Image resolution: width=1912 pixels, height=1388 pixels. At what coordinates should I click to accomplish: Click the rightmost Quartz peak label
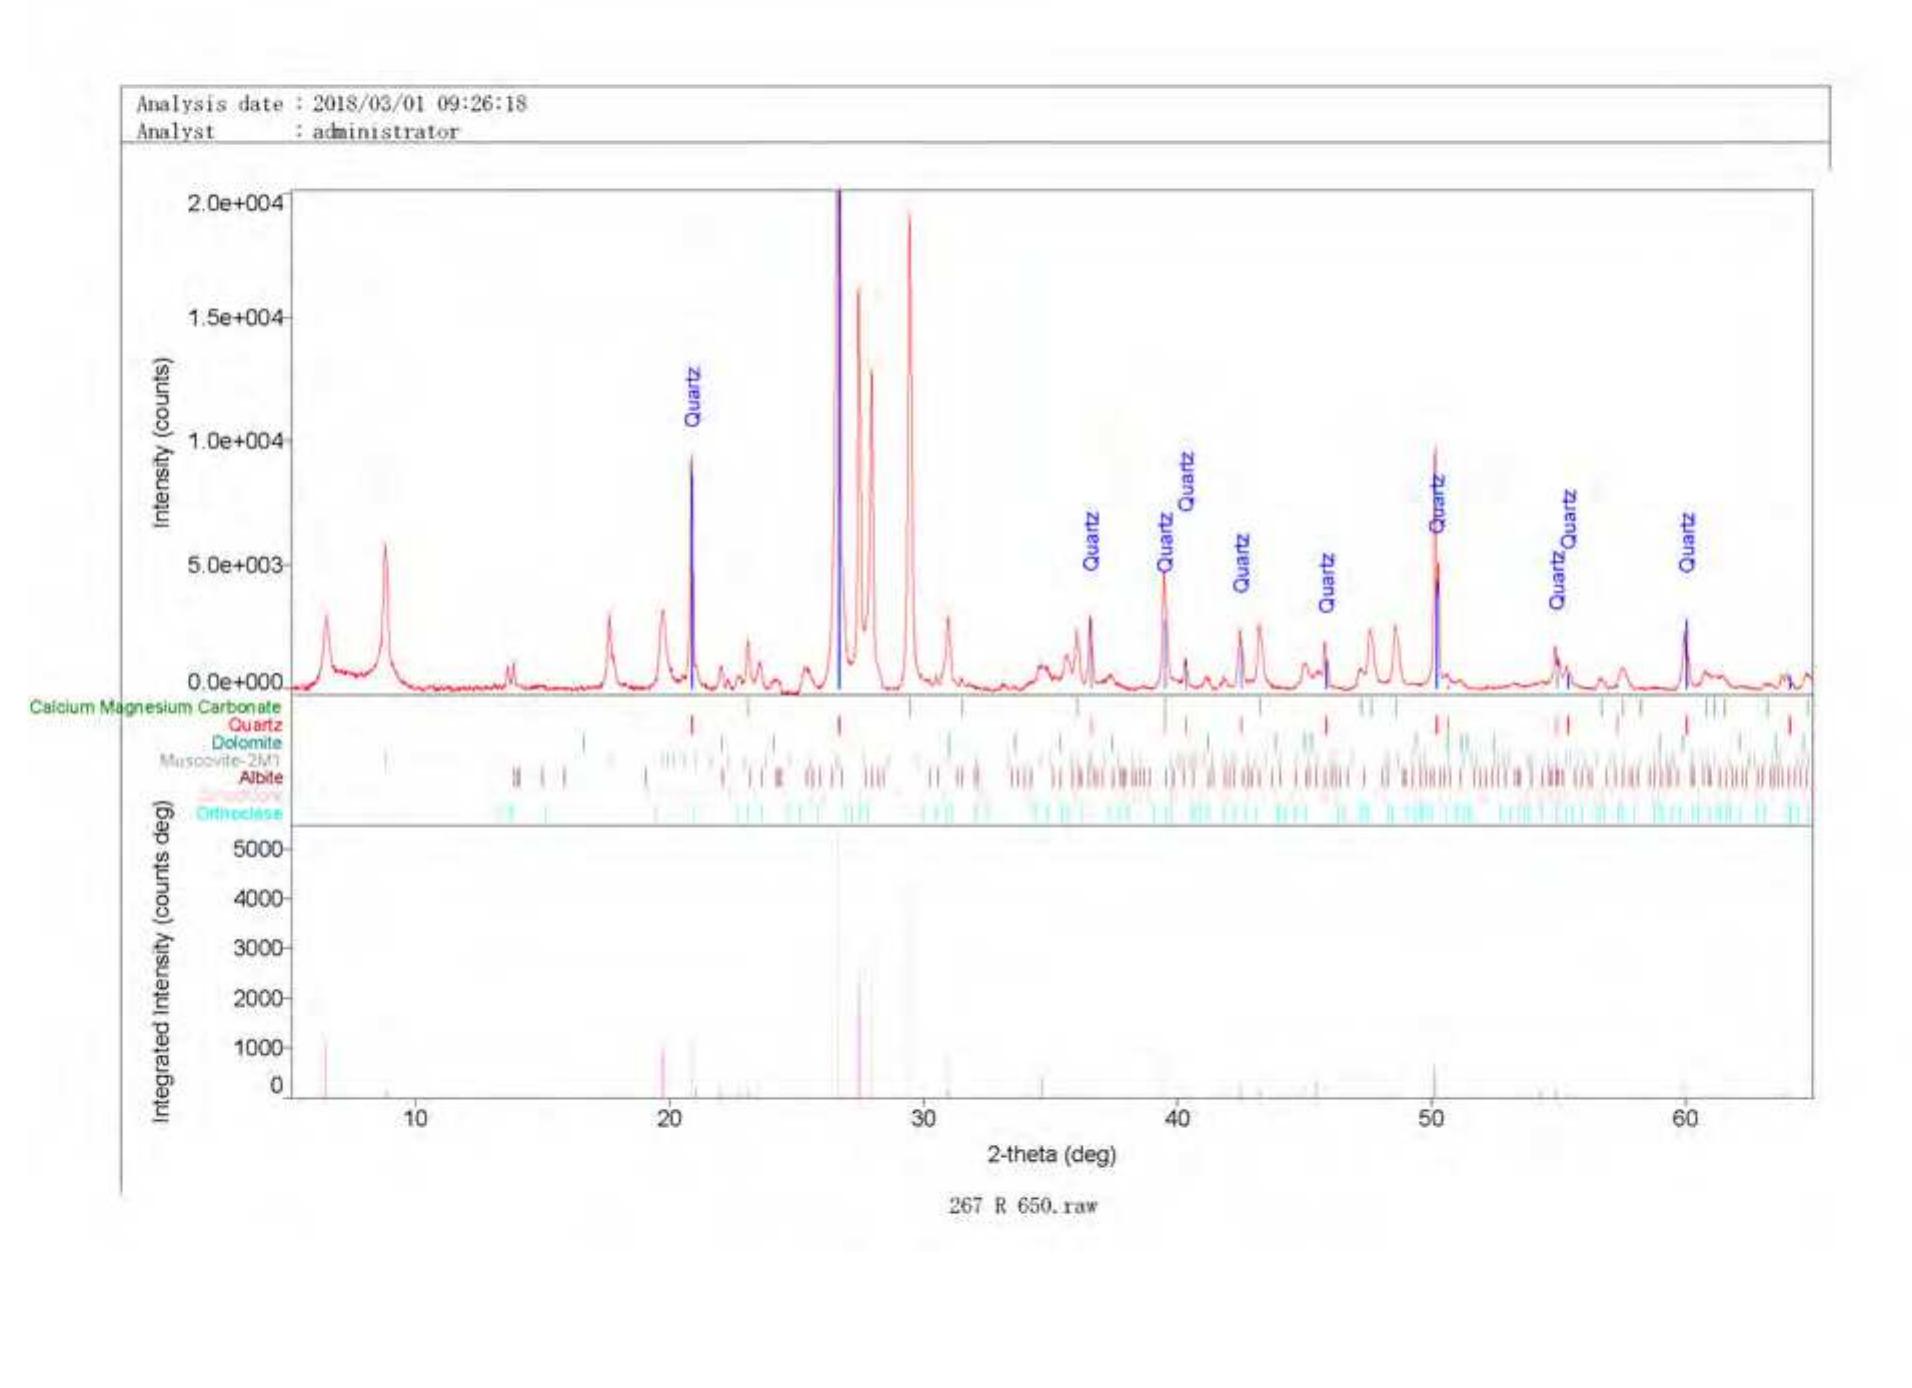(x=1687, y=543)
